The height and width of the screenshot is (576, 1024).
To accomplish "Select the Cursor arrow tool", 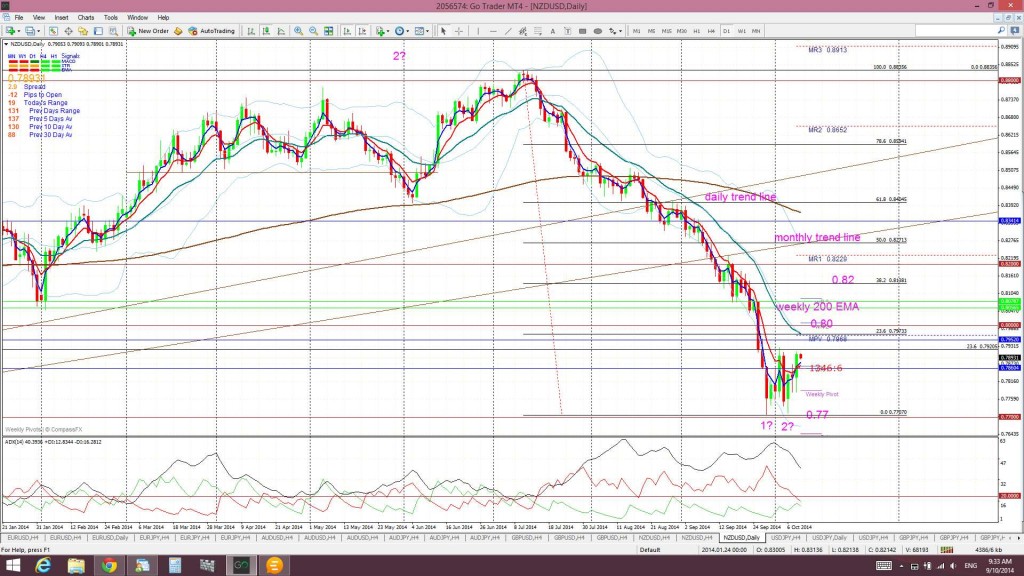I will [x=443, y=31].
